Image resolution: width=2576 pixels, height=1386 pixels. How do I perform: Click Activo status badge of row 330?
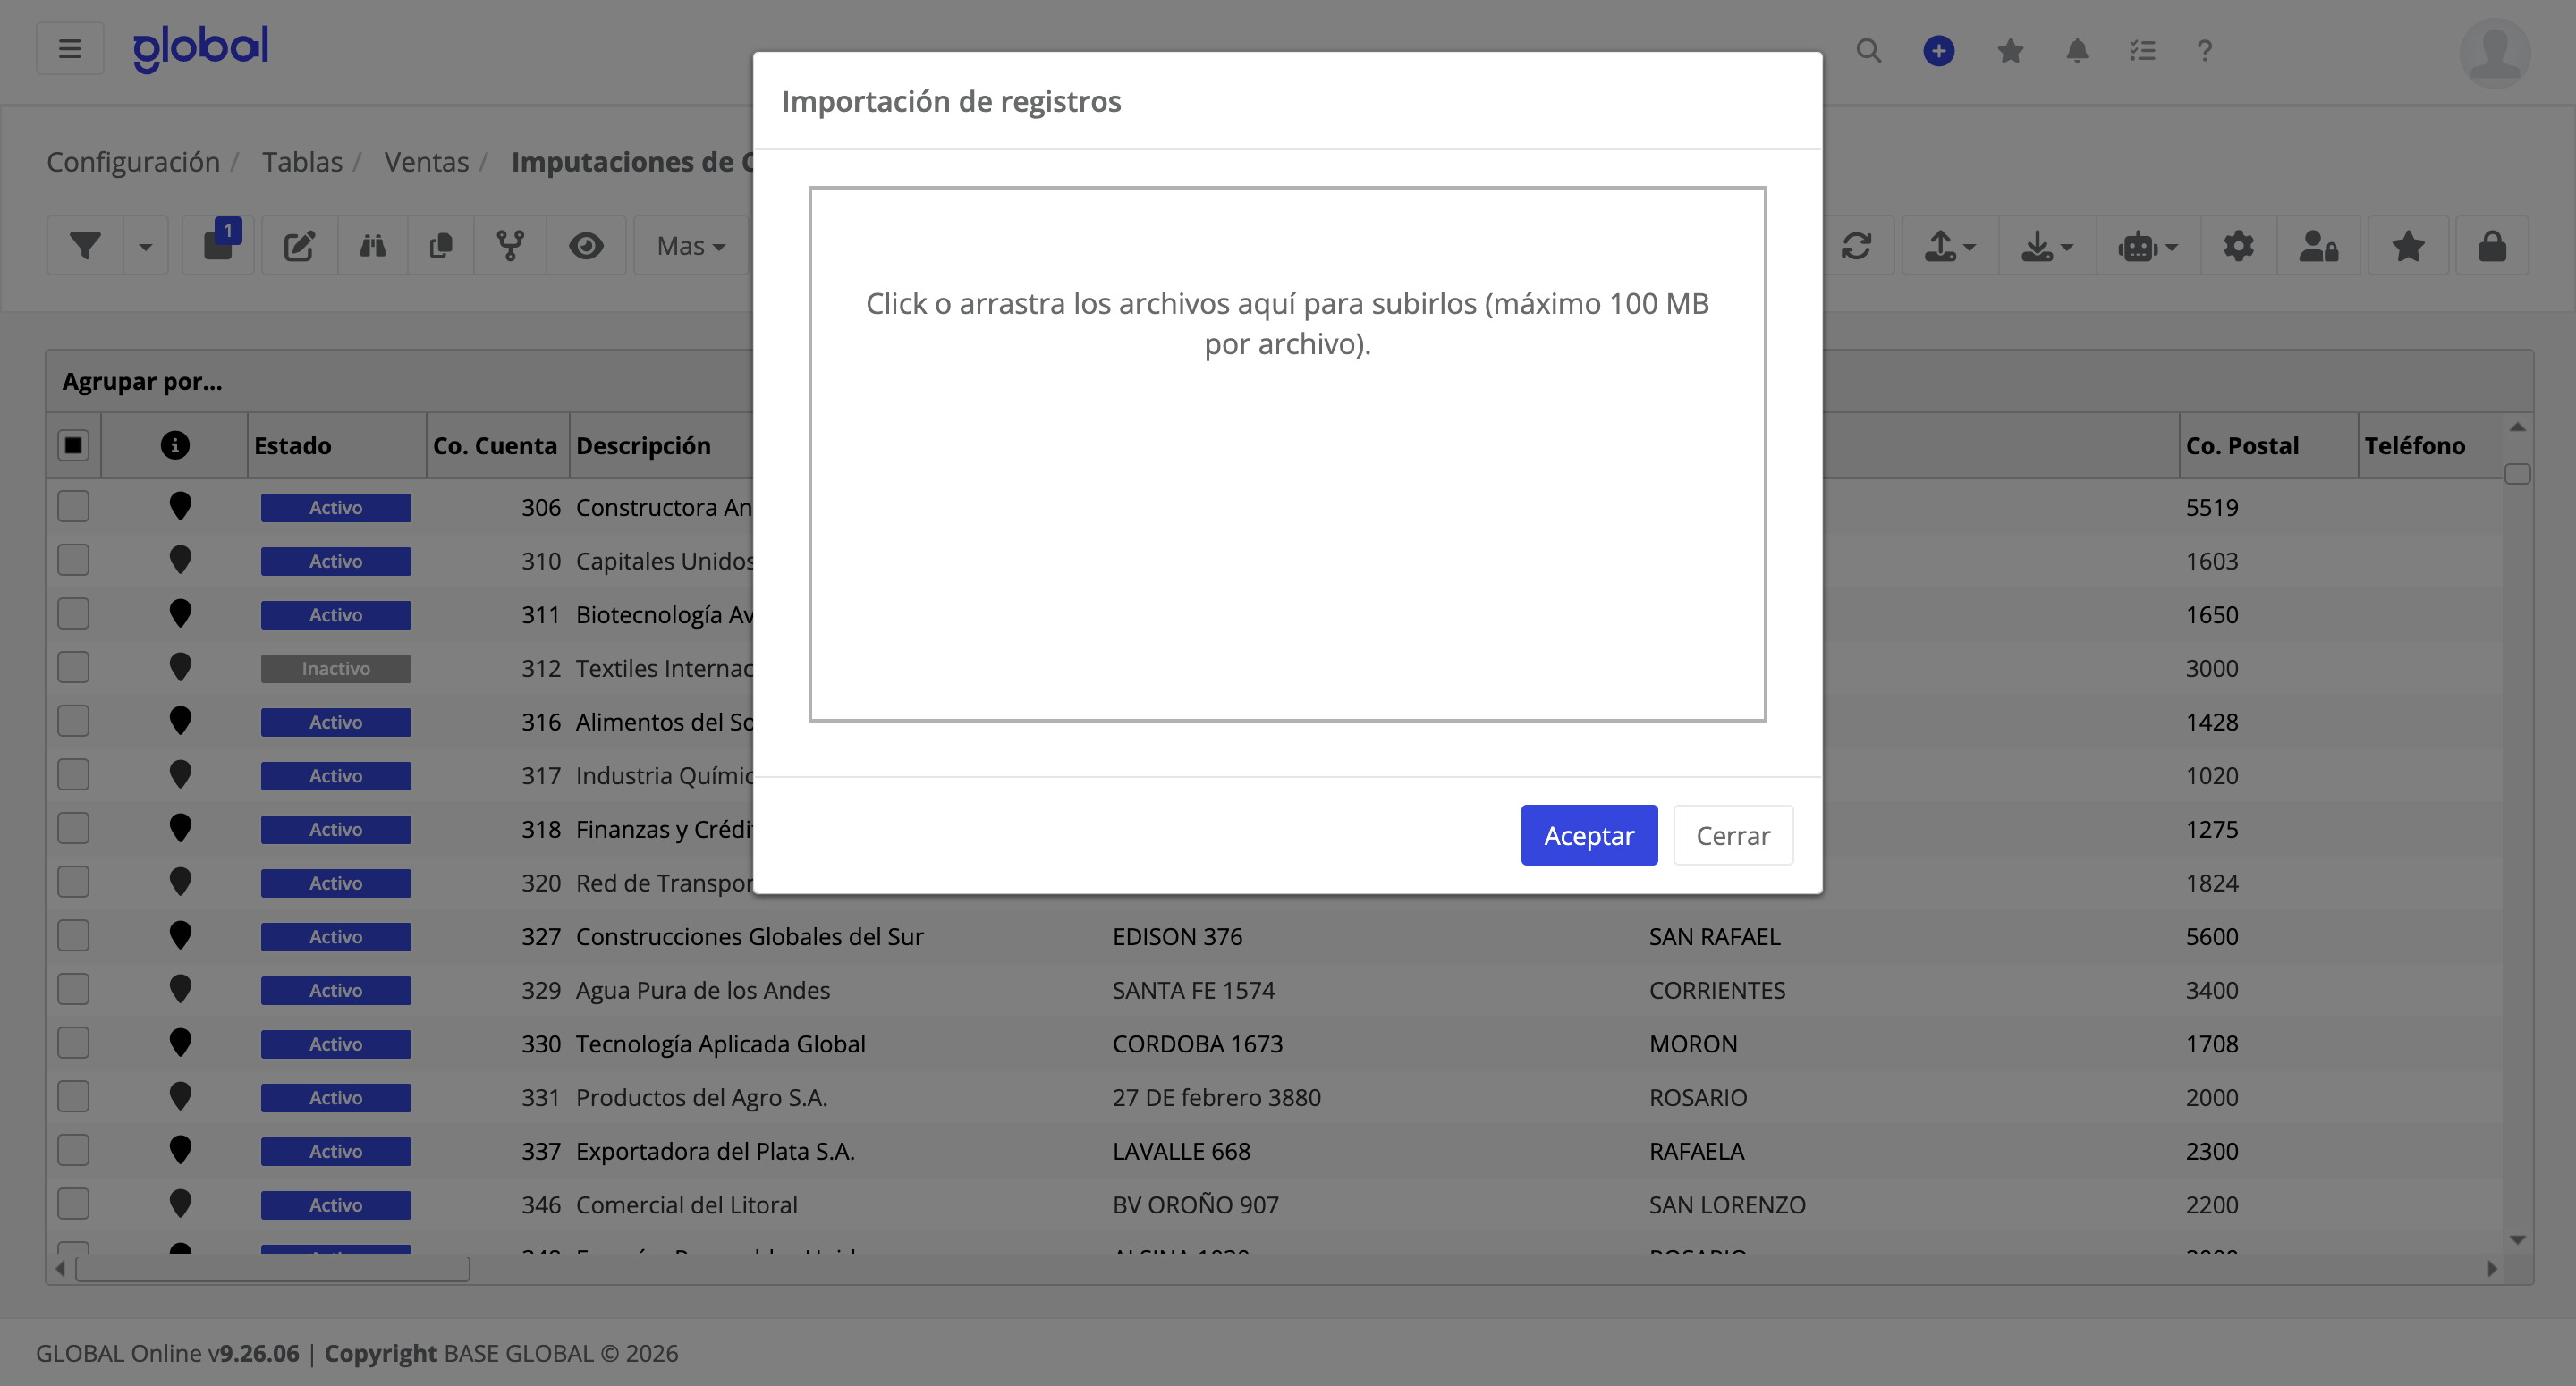336,1043
